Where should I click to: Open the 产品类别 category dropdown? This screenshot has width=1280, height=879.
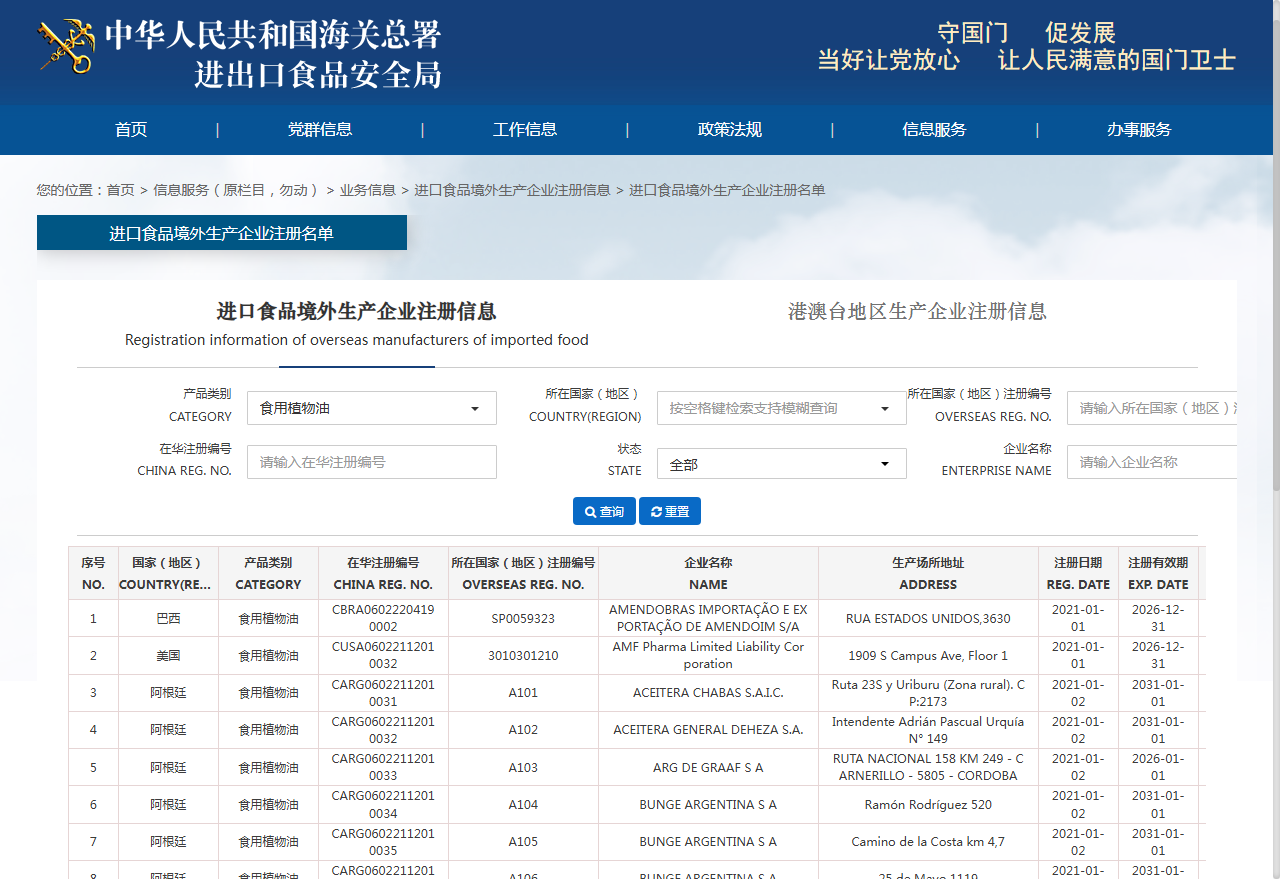pos(371,408)
